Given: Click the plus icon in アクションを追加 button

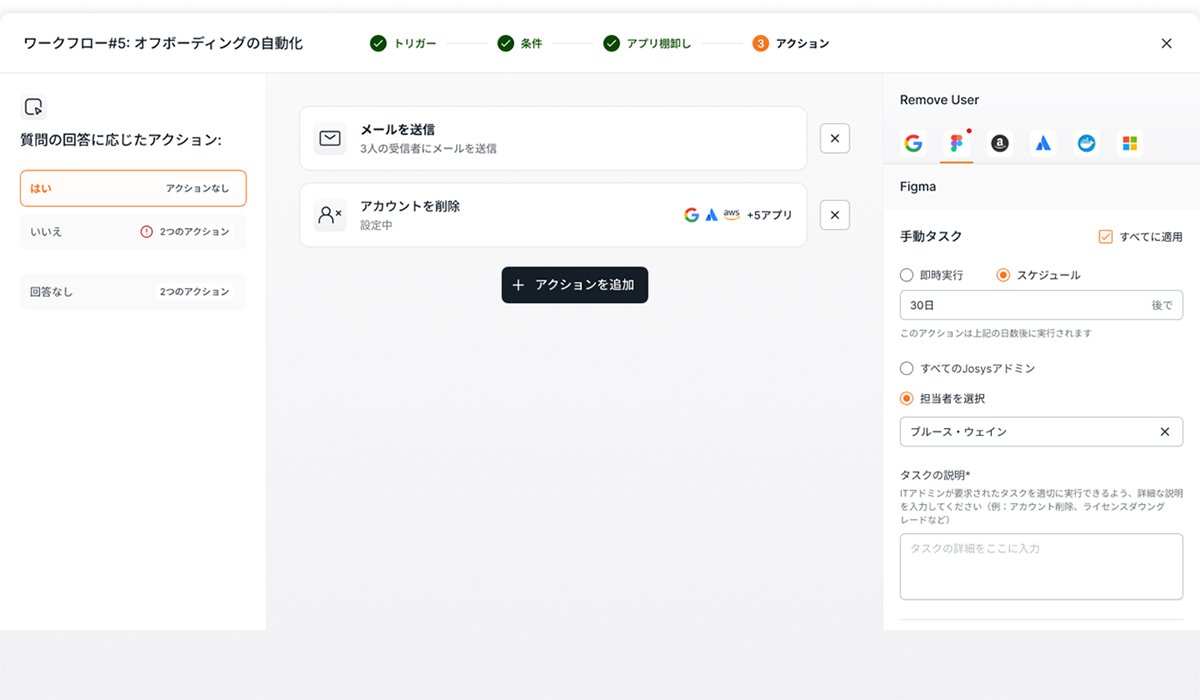Looking at the screenshot, I should pyautogui.click(x=518, y=285).
